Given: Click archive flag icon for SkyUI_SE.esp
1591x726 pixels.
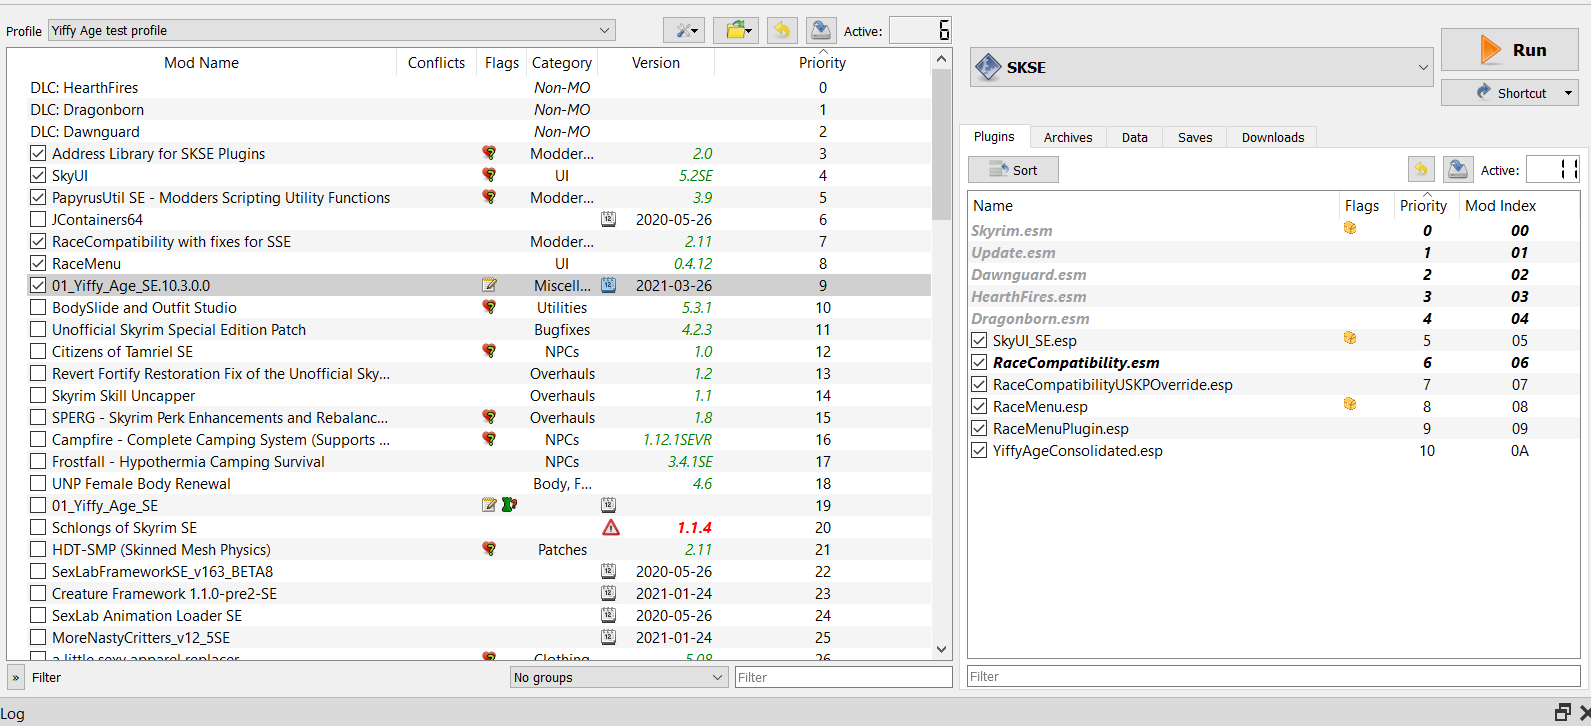Looking at the screenshot, I should [1350, 338].
